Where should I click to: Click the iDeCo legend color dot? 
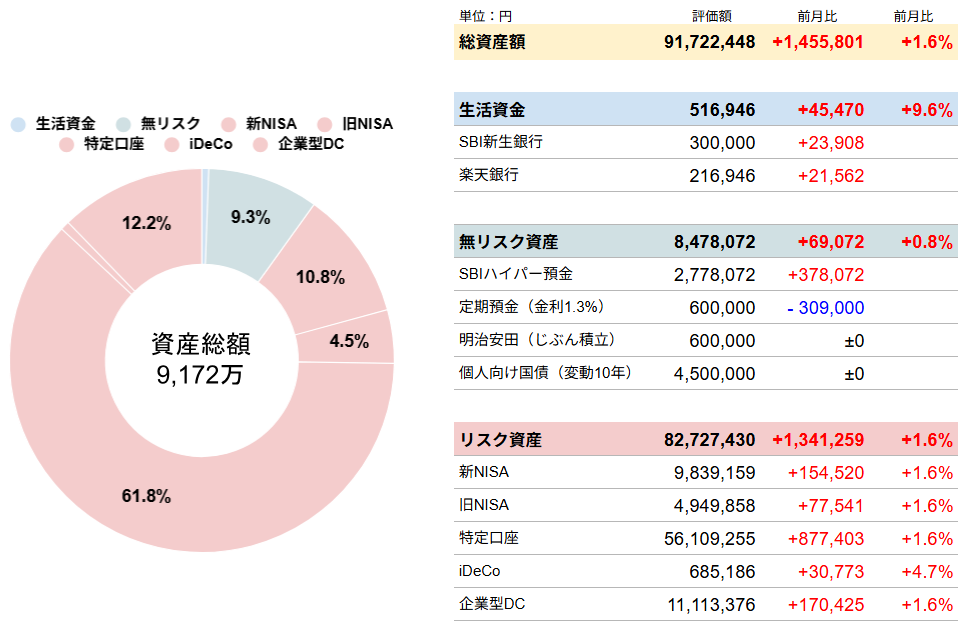click(172, 145)
